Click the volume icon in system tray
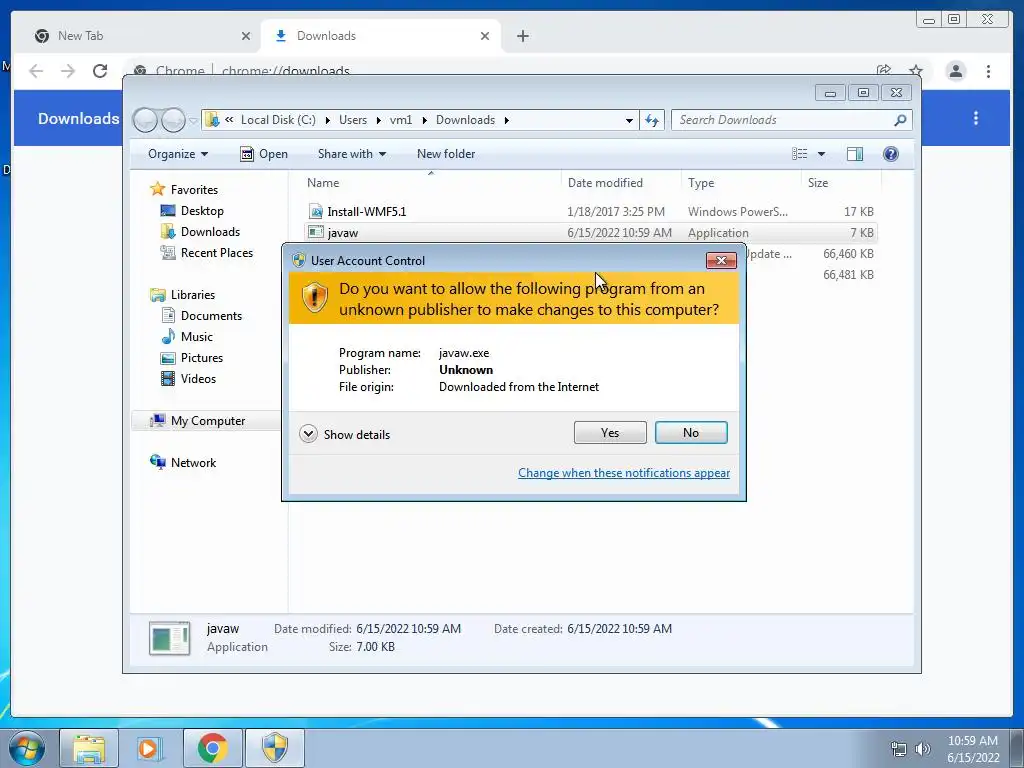Image resolution: width=1024 pixels, height=768 pixels. coord(922,749)
